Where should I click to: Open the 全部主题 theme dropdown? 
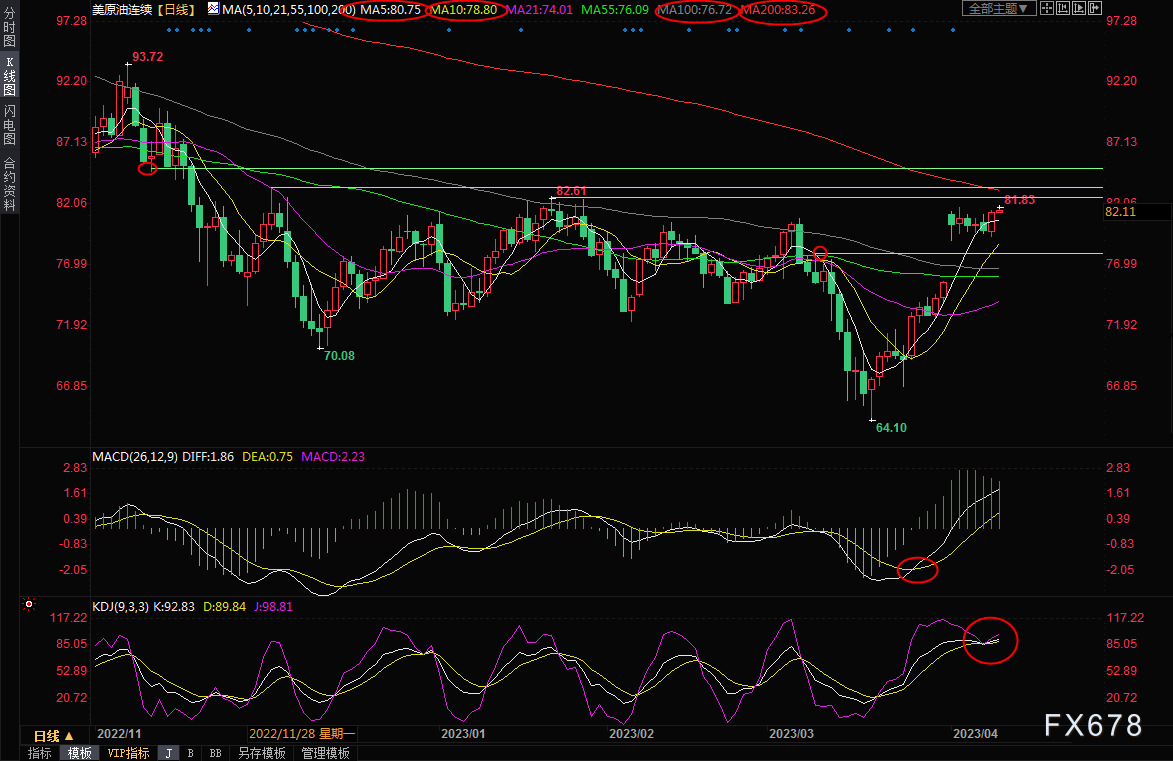(998, 9)
